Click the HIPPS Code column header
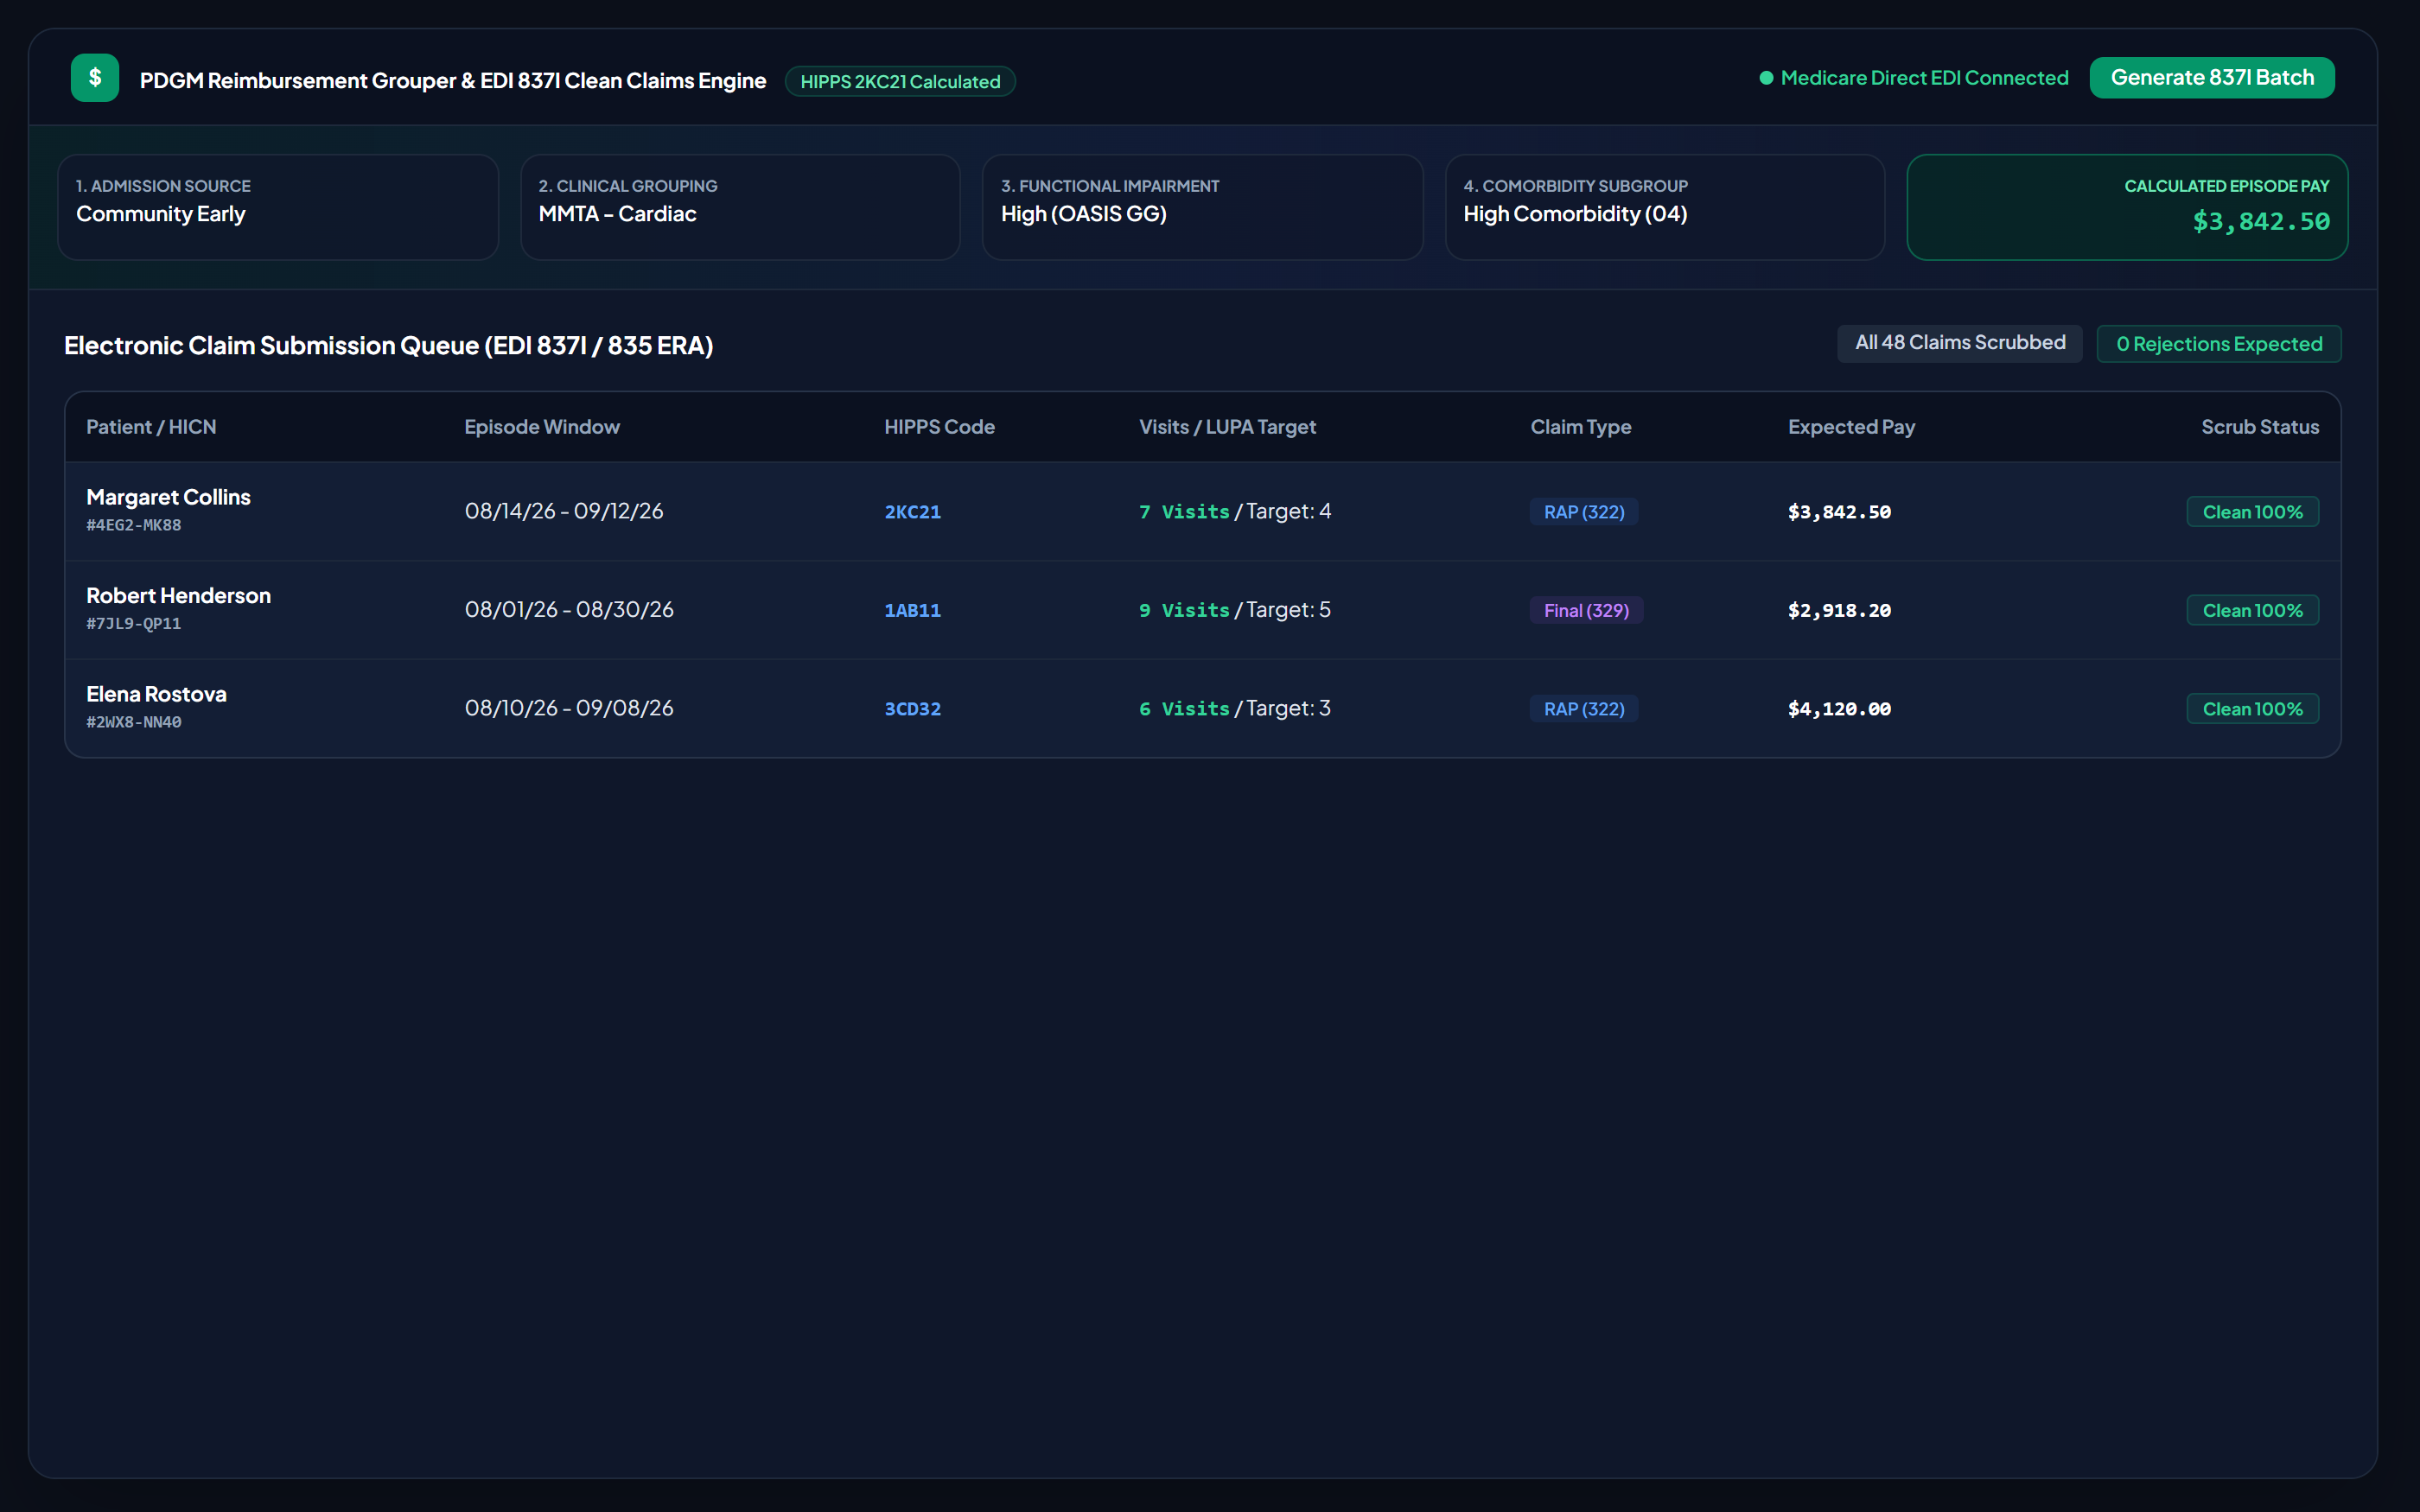 [x=939, y=427]
